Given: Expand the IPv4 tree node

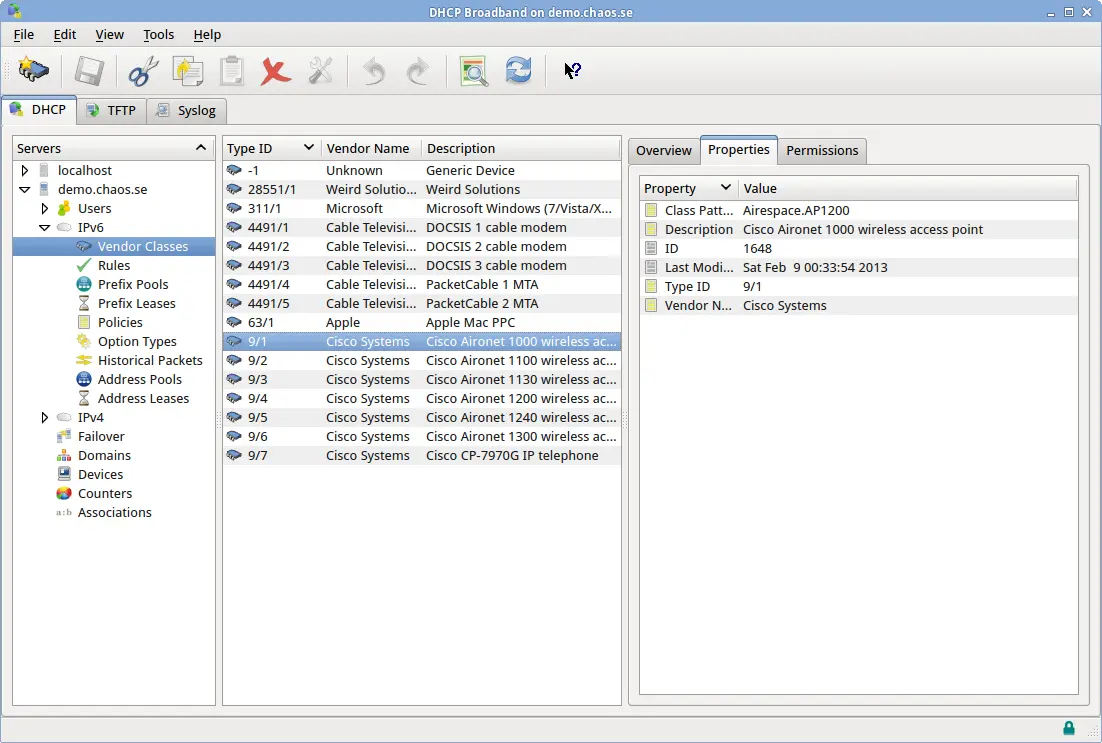Looking at the screenshot, I should [x=45, y=418].
